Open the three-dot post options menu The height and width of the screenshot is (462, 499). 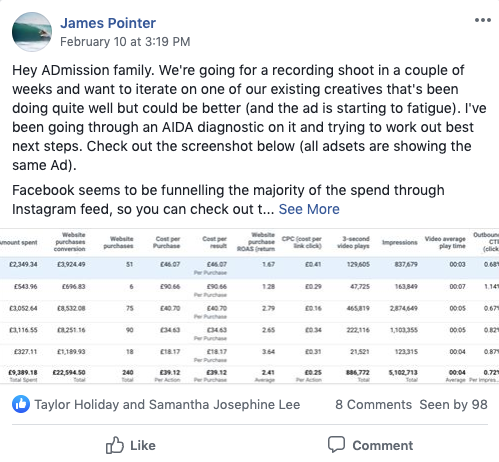click(x=483, y=20)
